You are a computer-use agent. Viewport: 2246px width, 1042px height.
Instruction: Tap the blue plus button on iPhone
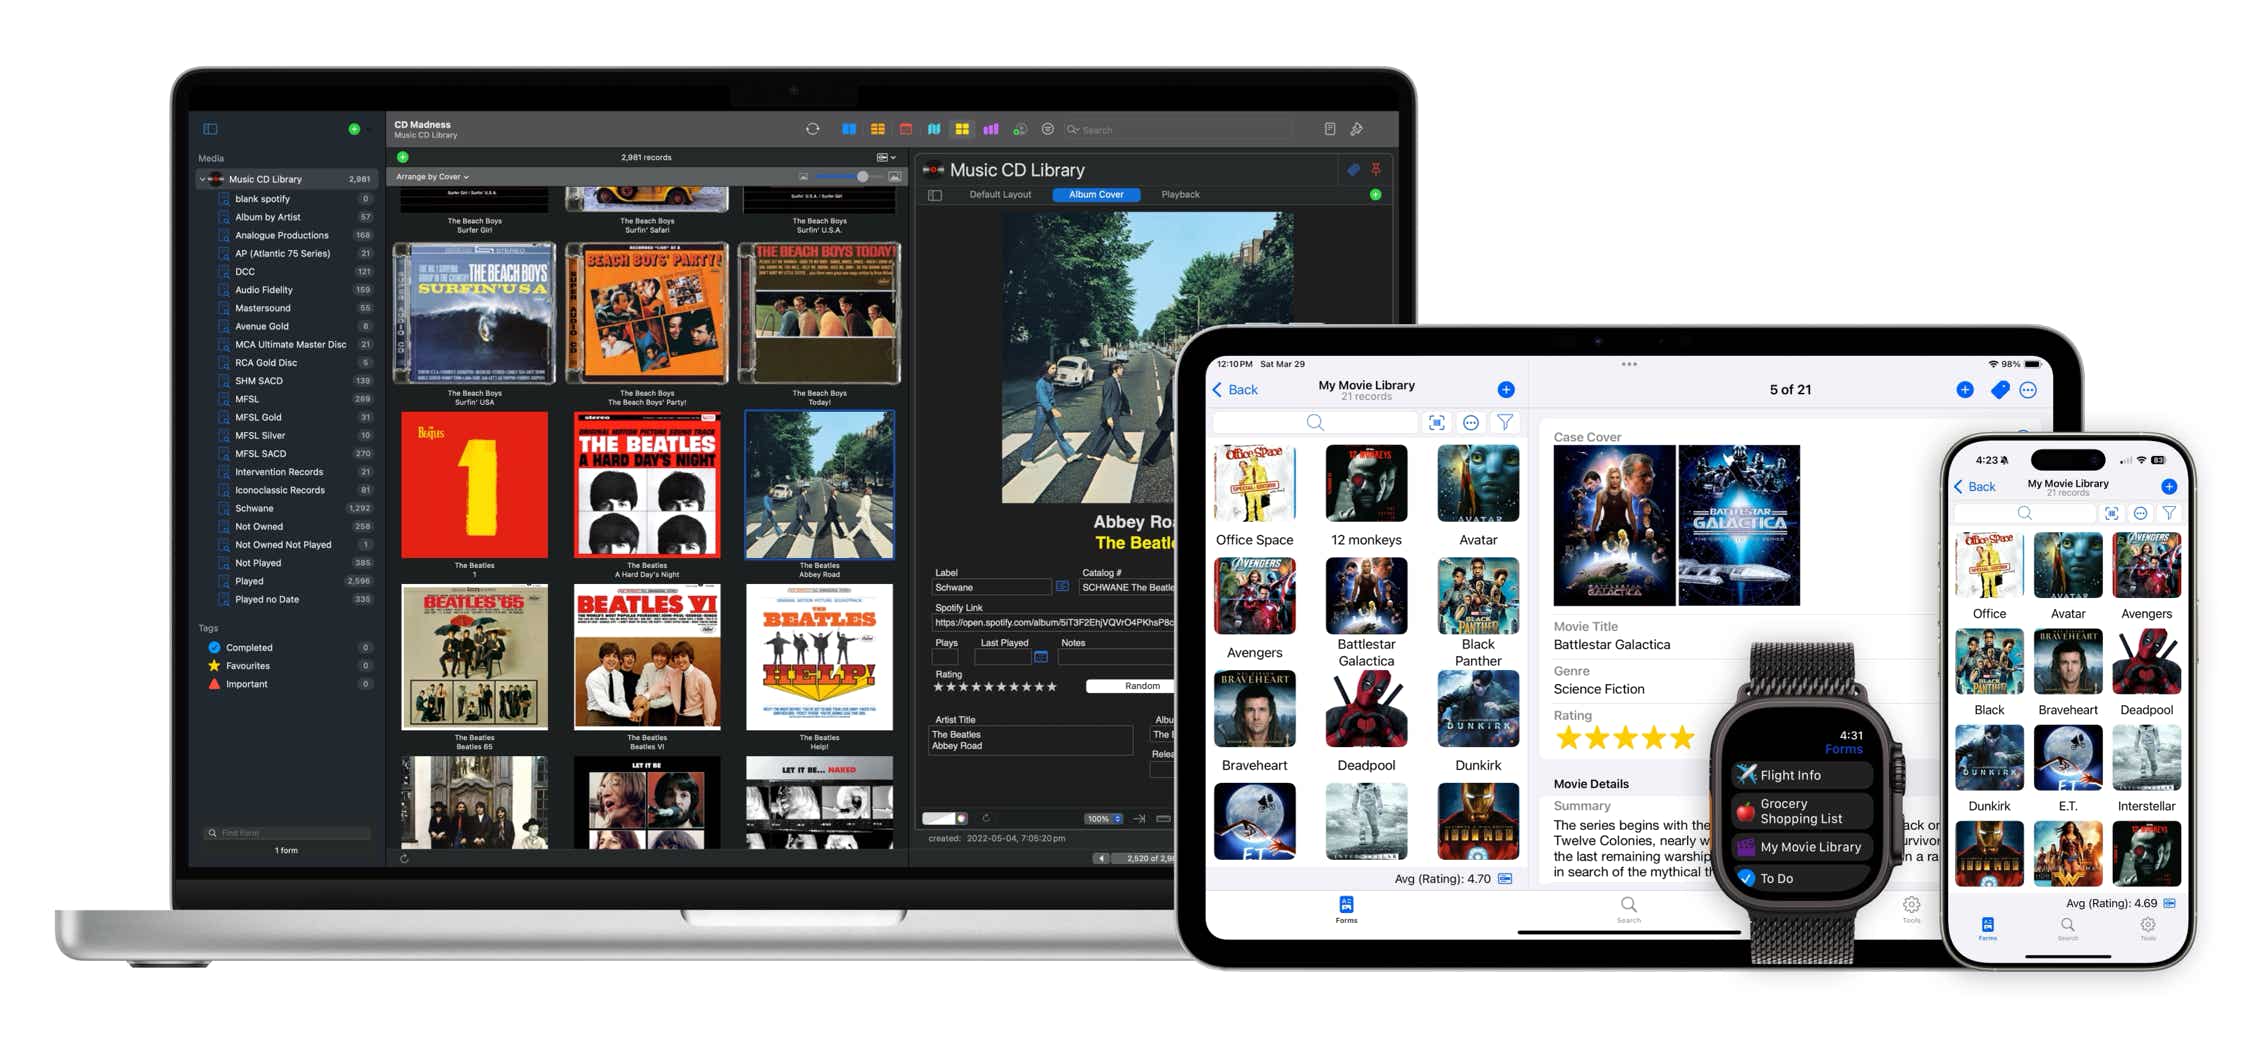(2169, 487)
